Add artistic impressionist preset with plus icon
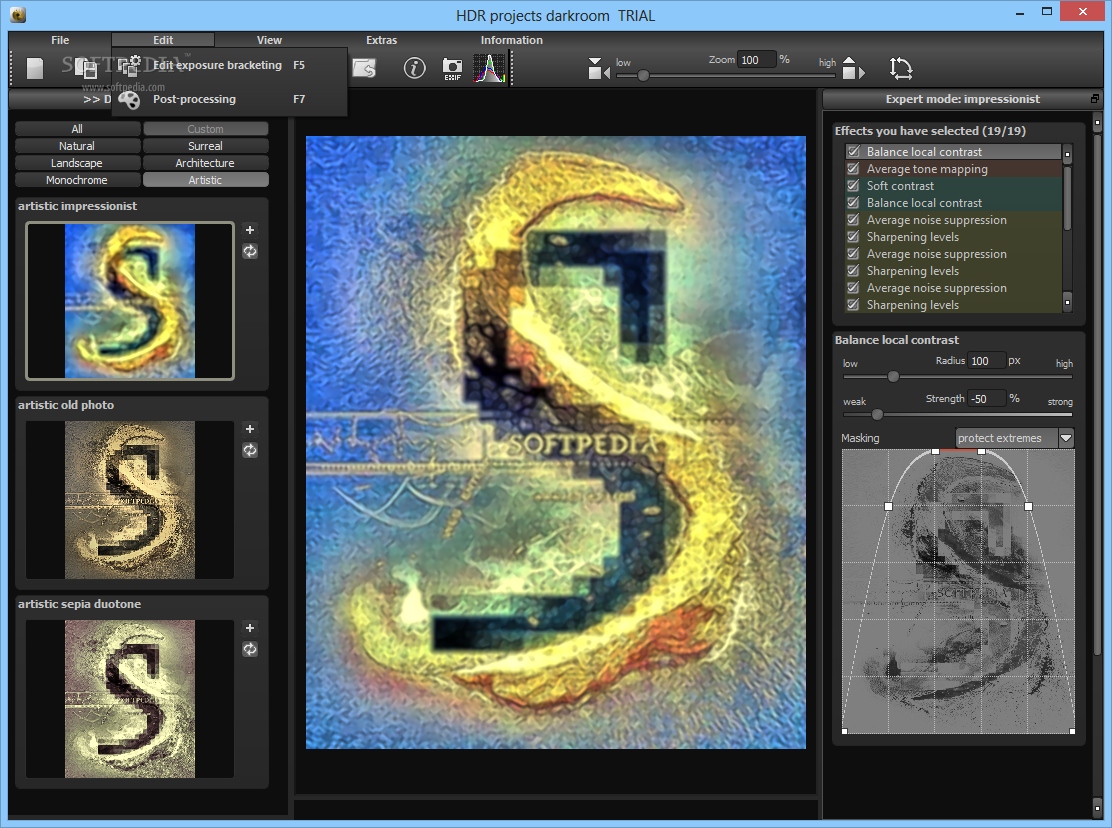The image size is (1112, 828). tap(250, 230)
